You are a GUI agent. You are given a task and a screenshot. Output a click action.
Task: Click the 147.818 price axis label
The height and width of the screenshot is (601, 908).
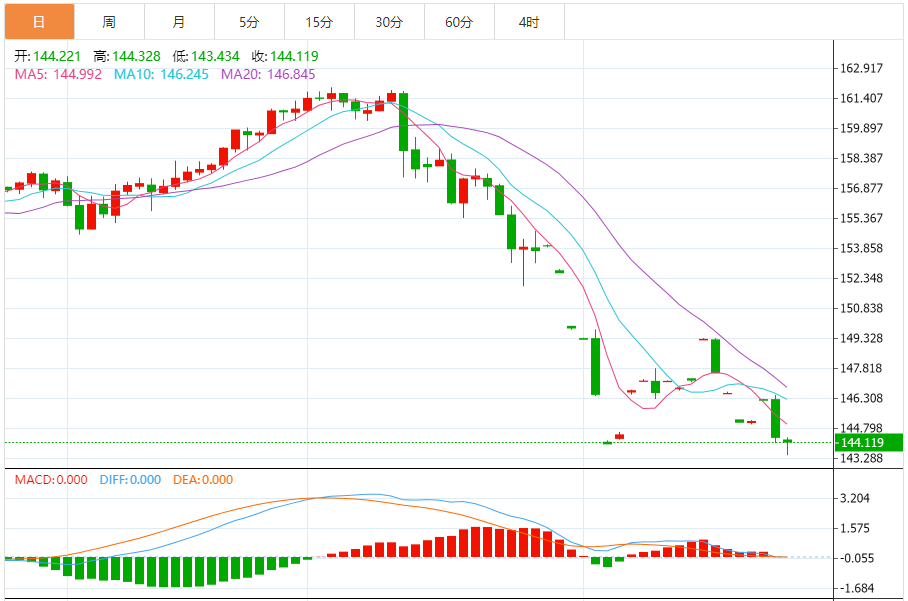(862, 368)
